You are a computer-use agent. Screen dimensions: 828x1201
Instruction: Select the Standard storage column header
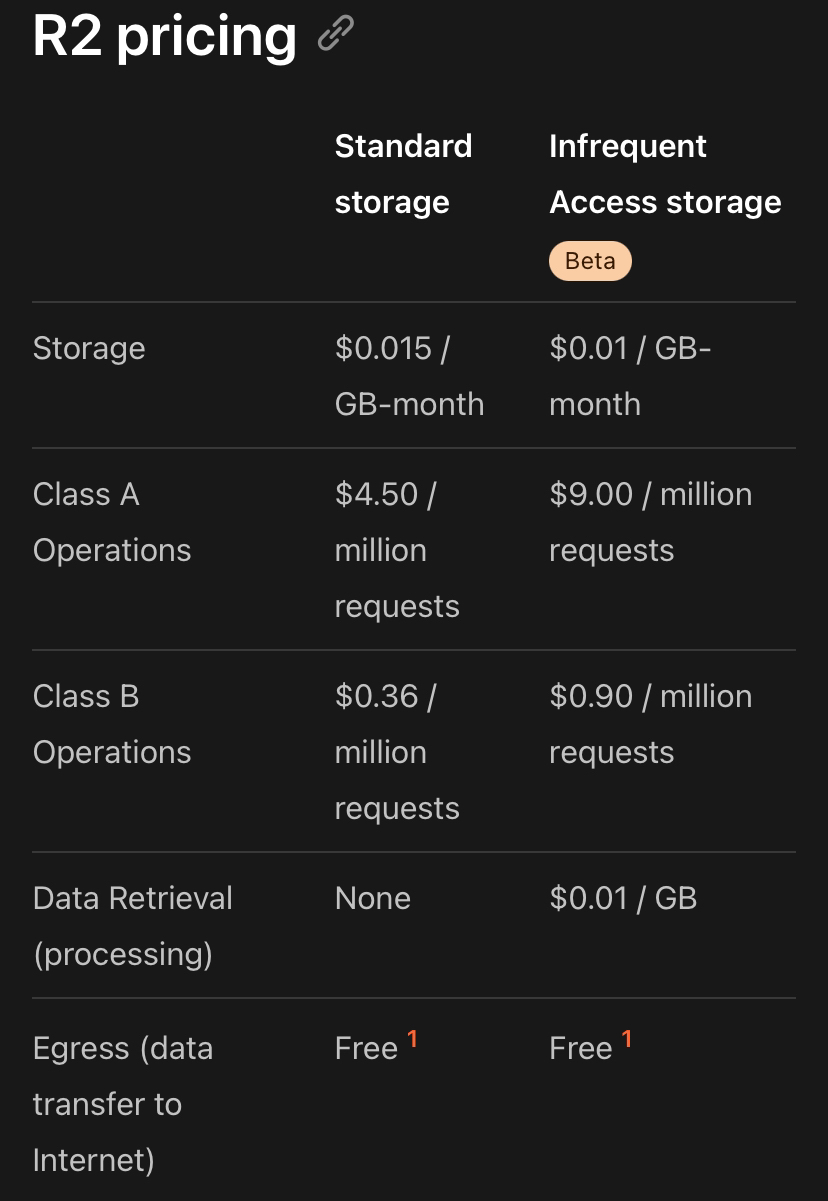pyautogui.click(x=403, y=174)
